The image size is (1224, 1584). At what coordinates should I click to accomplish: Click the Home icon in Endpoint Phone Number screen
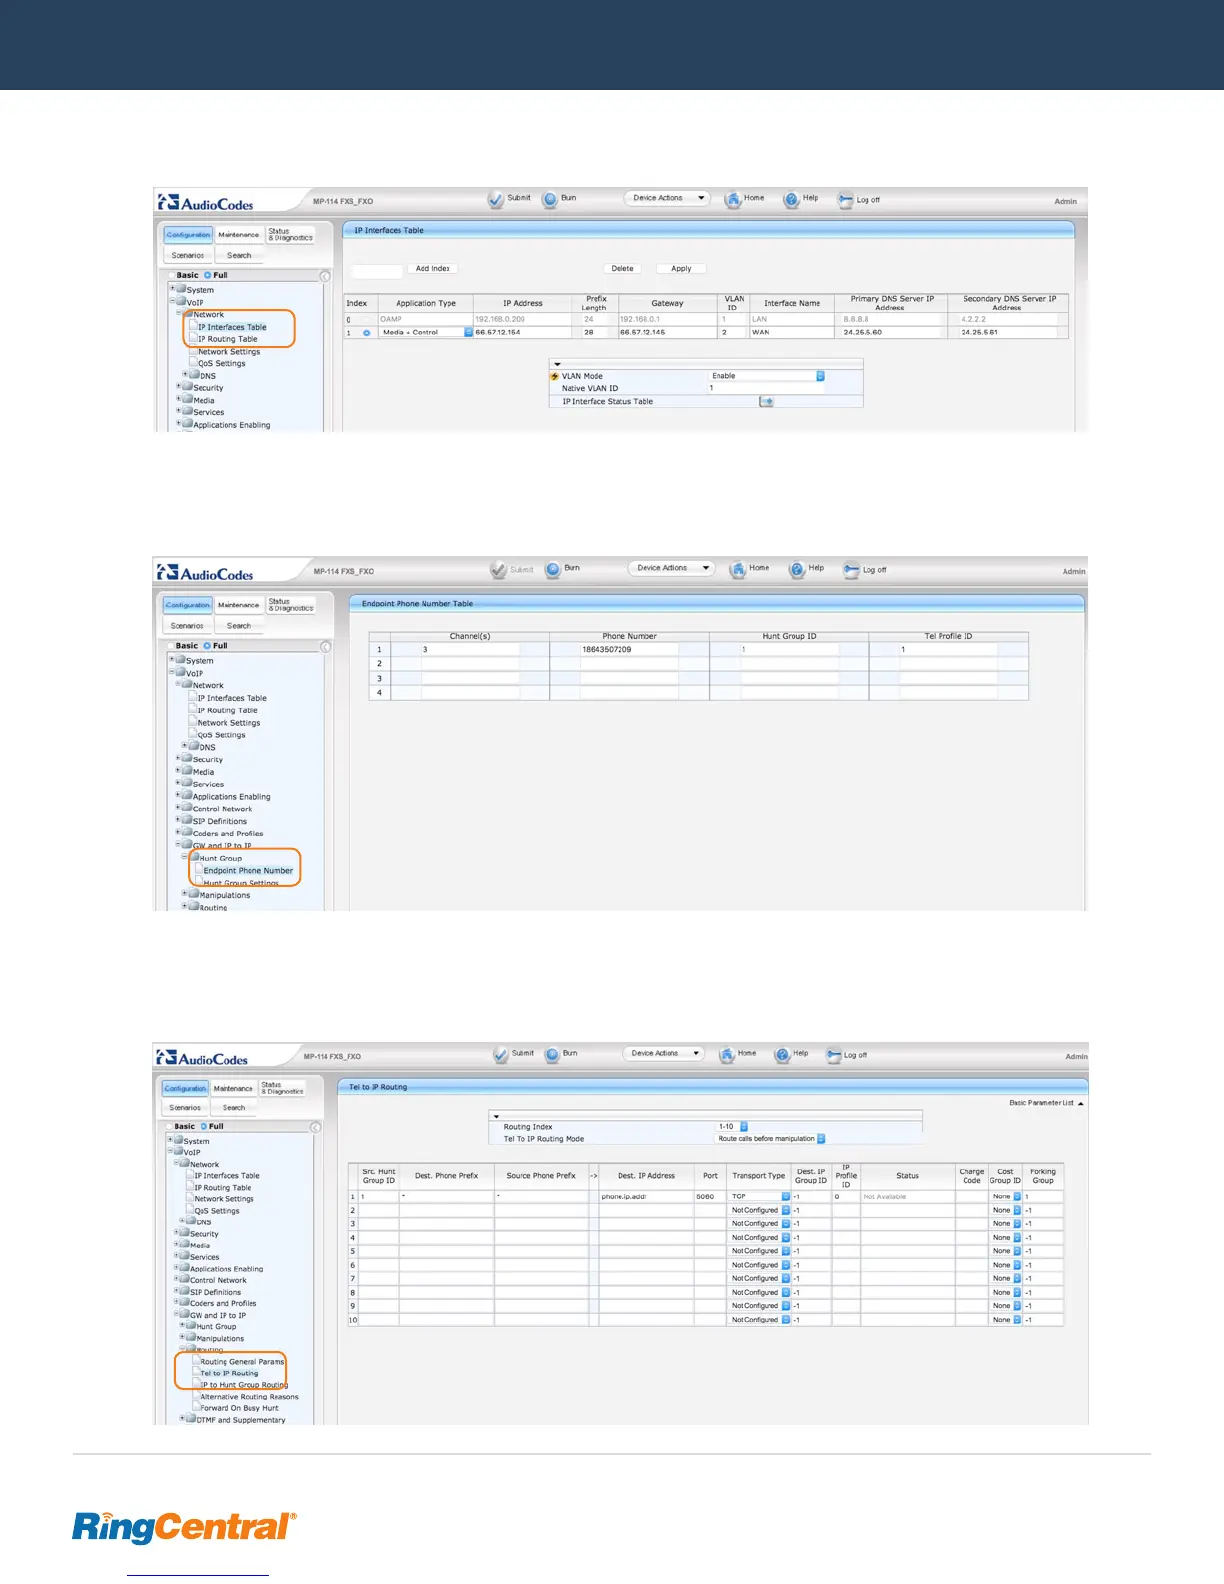[738, 570]
